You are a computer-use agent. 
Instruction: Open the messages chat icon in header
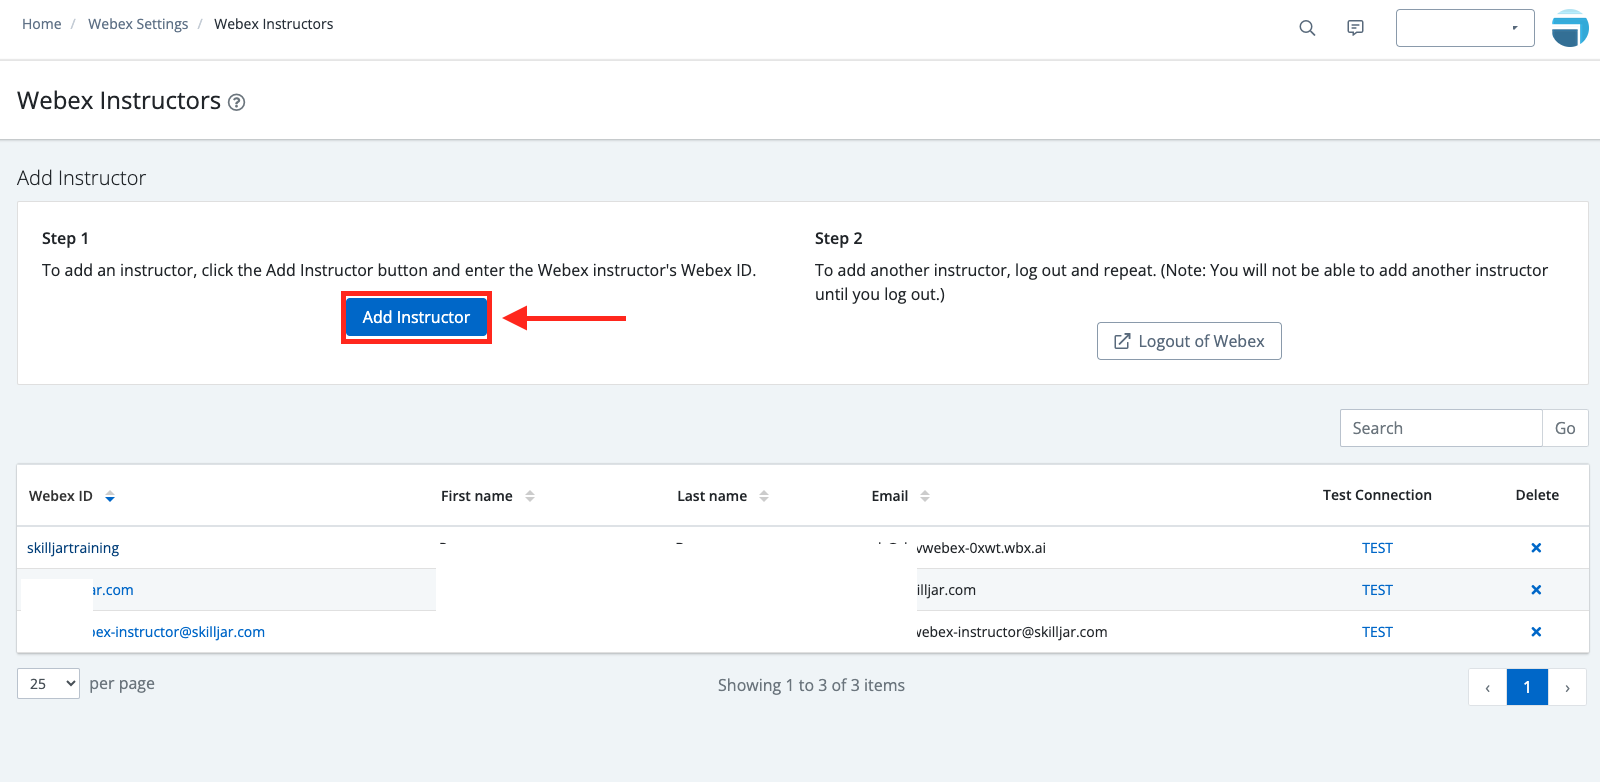tap(1355, 28)
